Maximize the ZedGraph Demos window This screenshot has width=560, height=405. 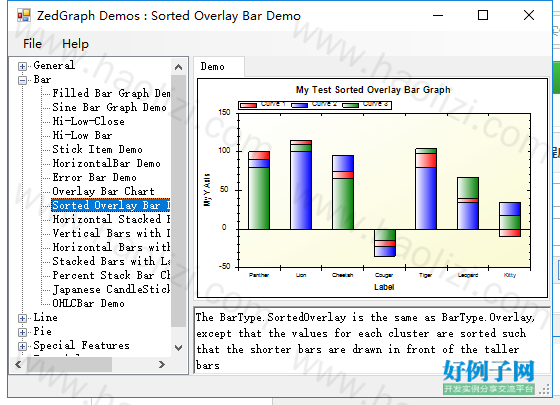click(x=483, y=15)
